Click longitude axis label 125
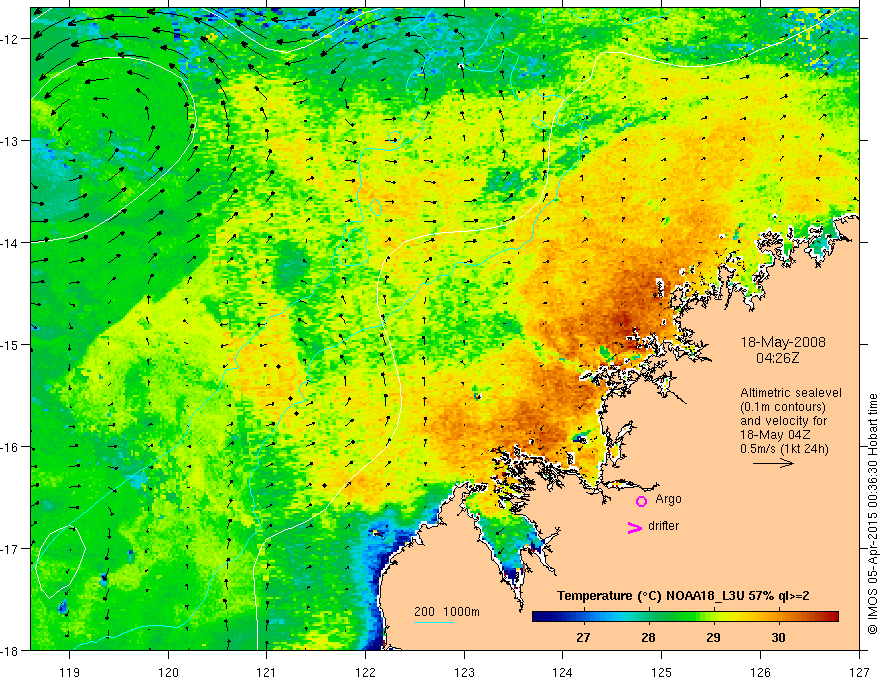 click(x=662, y=673)
